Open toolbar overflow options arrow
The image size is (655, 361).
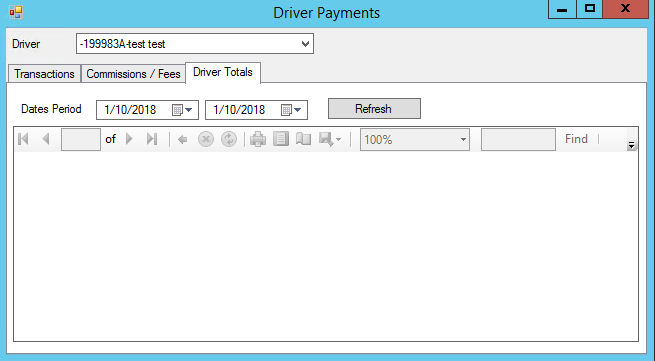point(631,145)
